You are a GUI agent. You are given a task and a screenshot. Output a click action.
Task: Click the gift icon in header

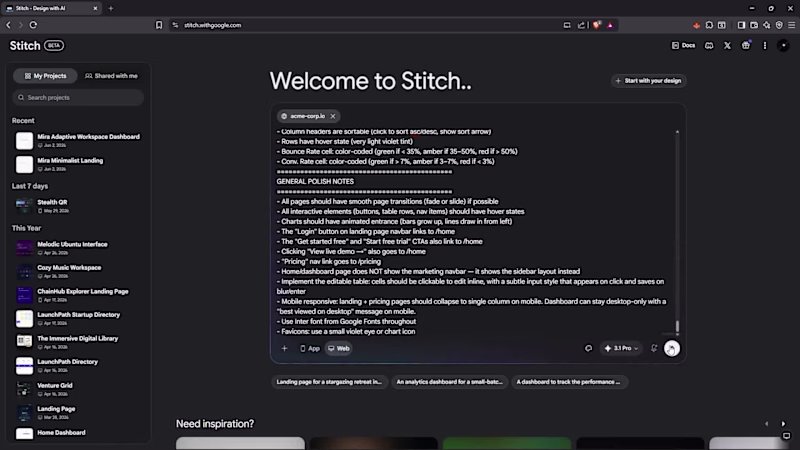point(746,45)
